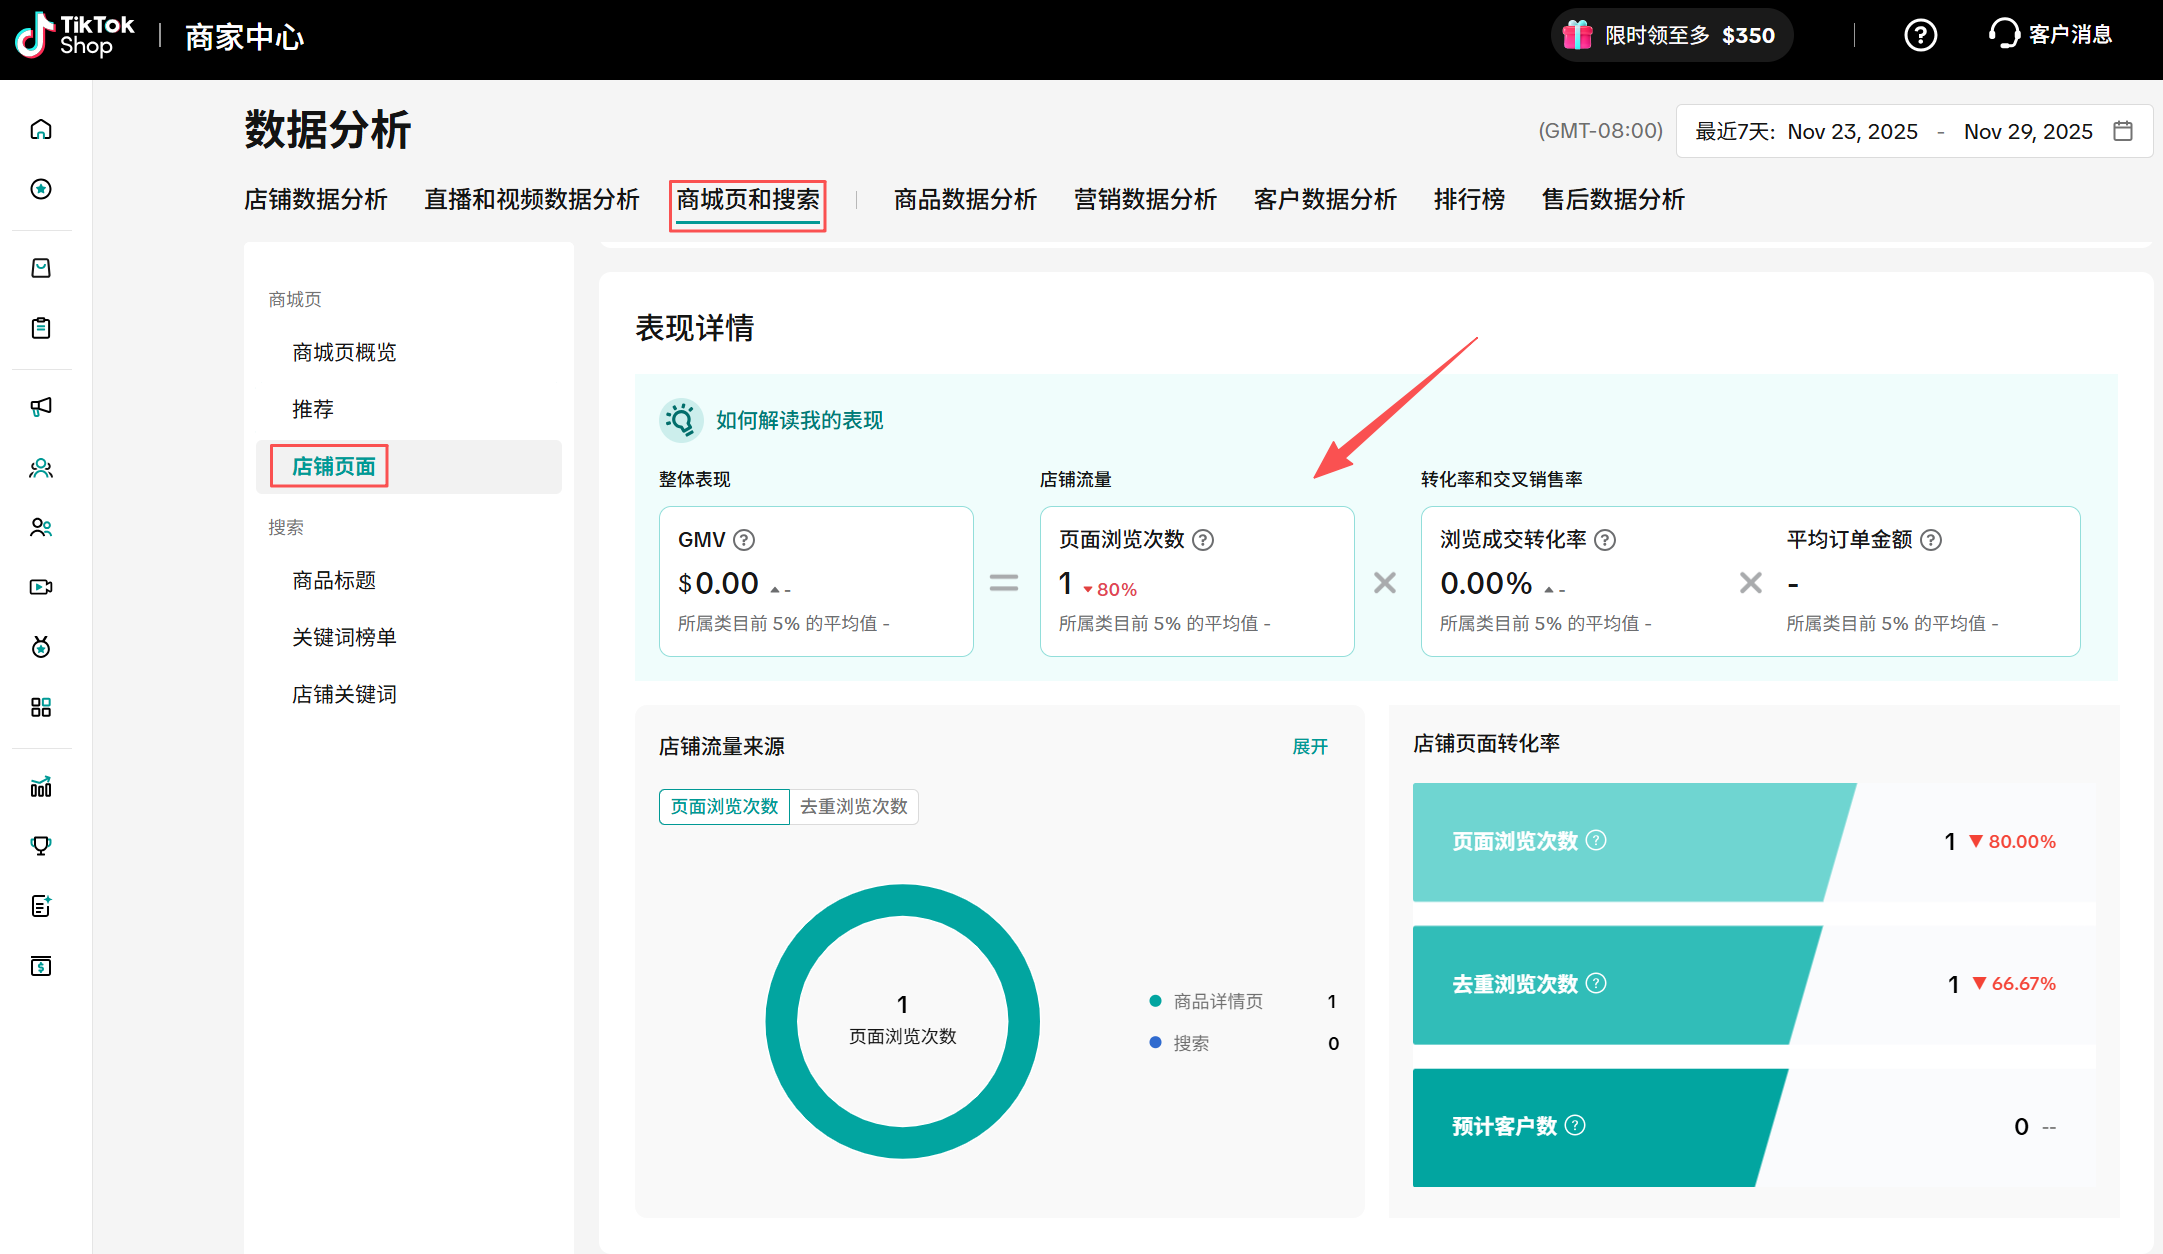Select 店铺关键词 in the side menu
The width and height of the screenshot is (2163, 1254).
[344, 695]
